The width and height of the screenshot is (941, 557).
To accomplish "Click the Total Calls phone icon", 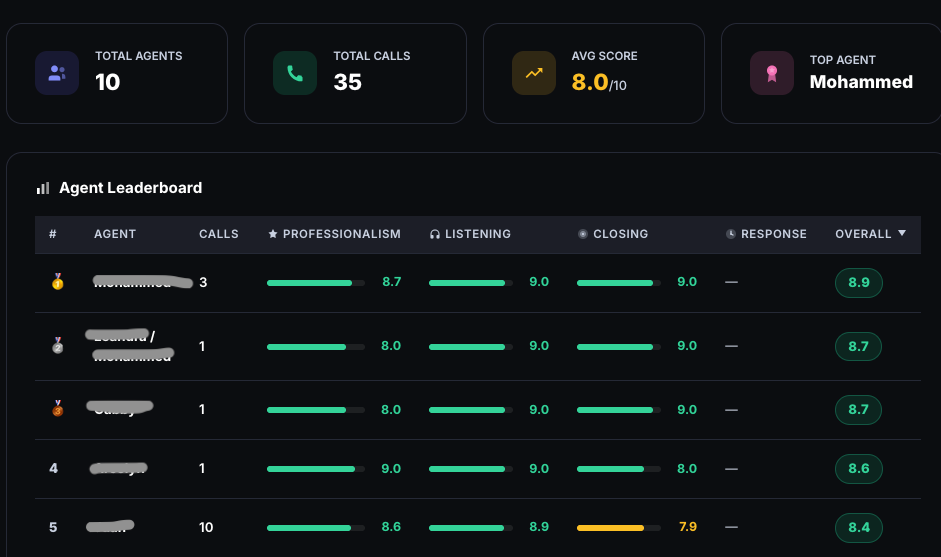I will tap(295, 73).
